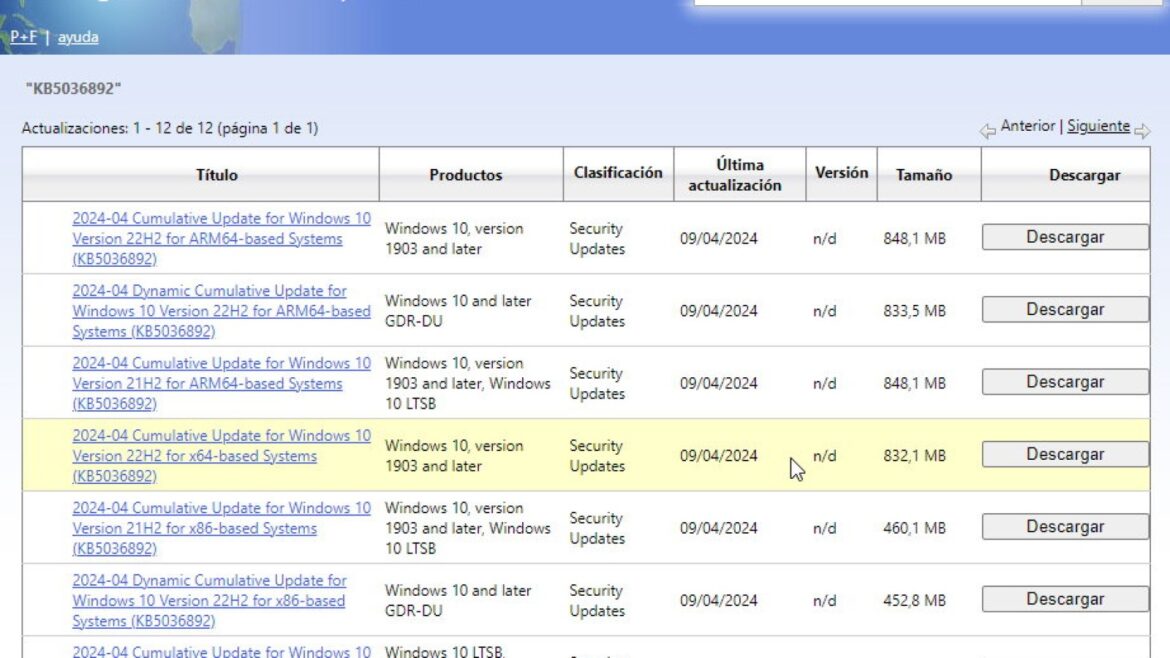1170x658 pixels.
Task: Download the 833,5 MB Dynamic update
Action: coord(1065,310)
